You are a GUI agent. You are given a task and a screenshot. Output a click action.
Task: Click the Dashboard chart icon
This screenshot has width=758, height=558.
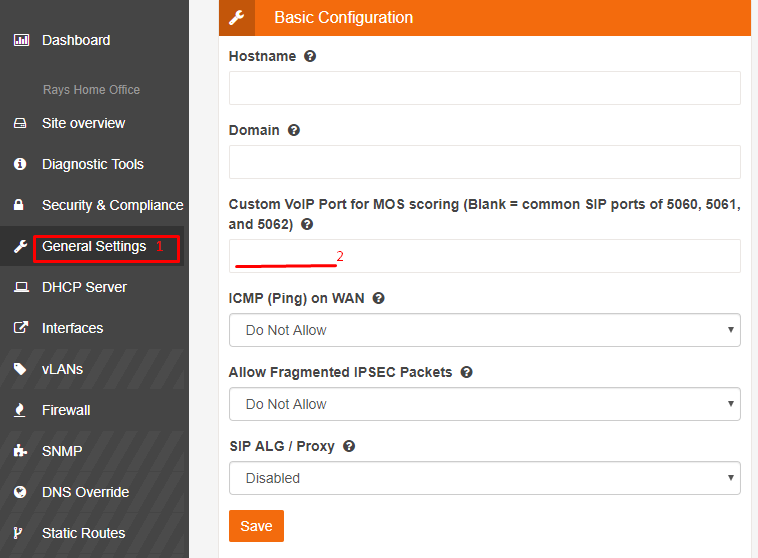pos(21,40)
